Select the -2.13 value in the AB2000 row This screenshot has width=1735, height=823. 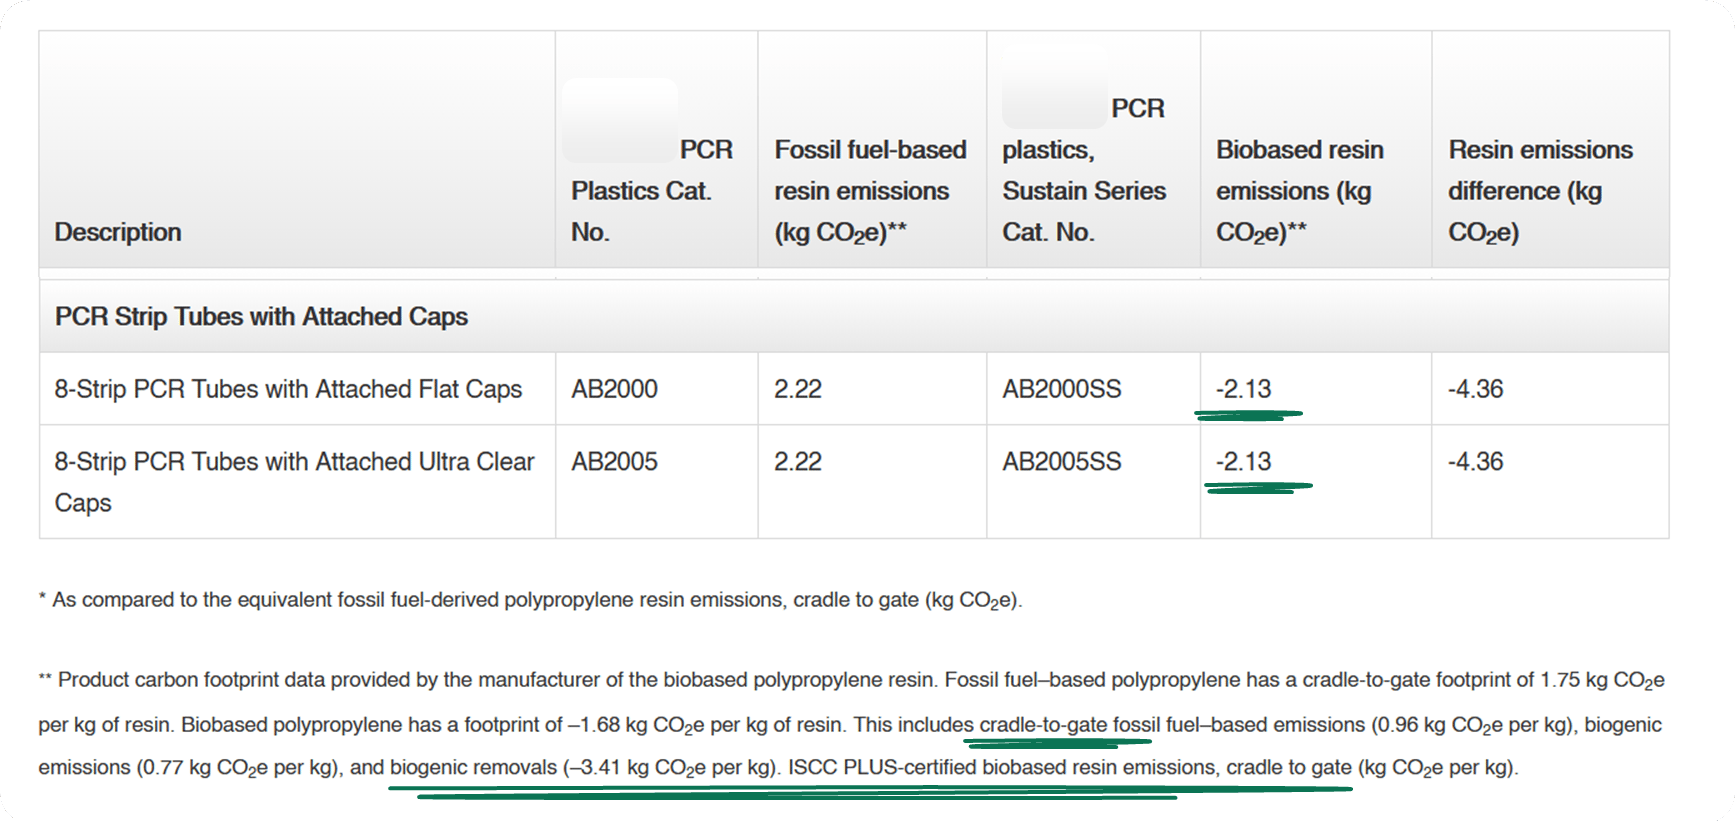pyautogui.click(x=1243, y=389)
